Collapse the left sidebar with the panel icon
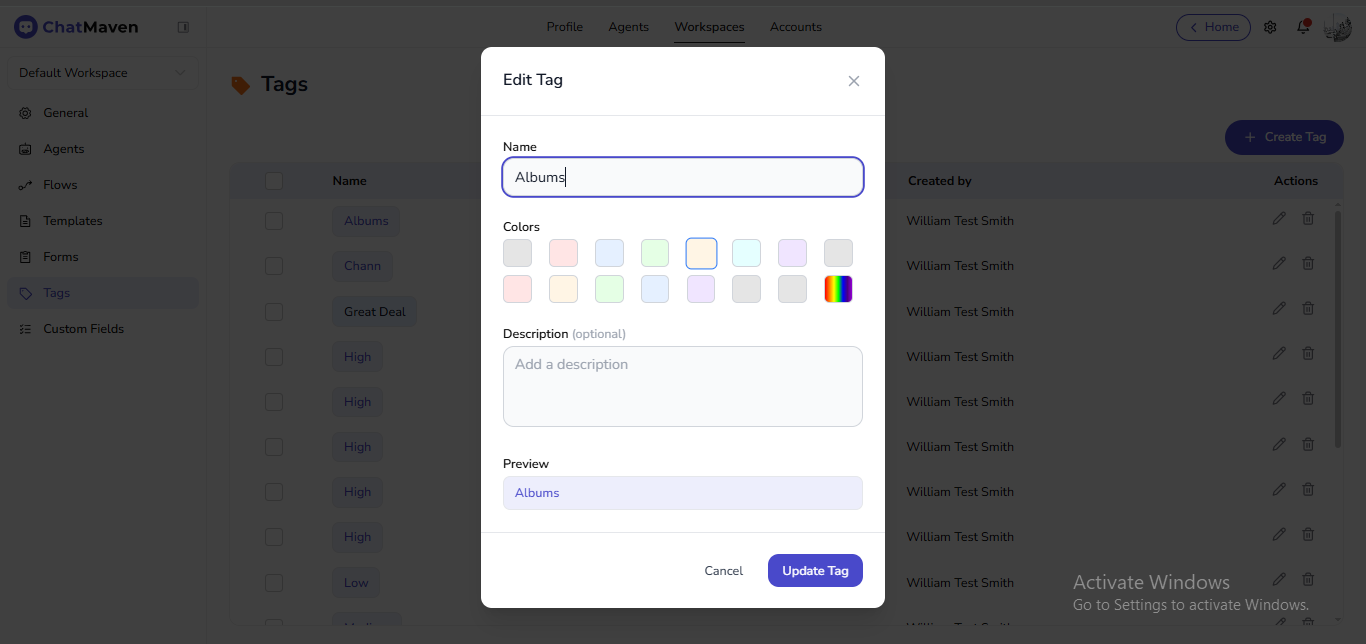Screen dimensions: 1366x644 [184, 27]
